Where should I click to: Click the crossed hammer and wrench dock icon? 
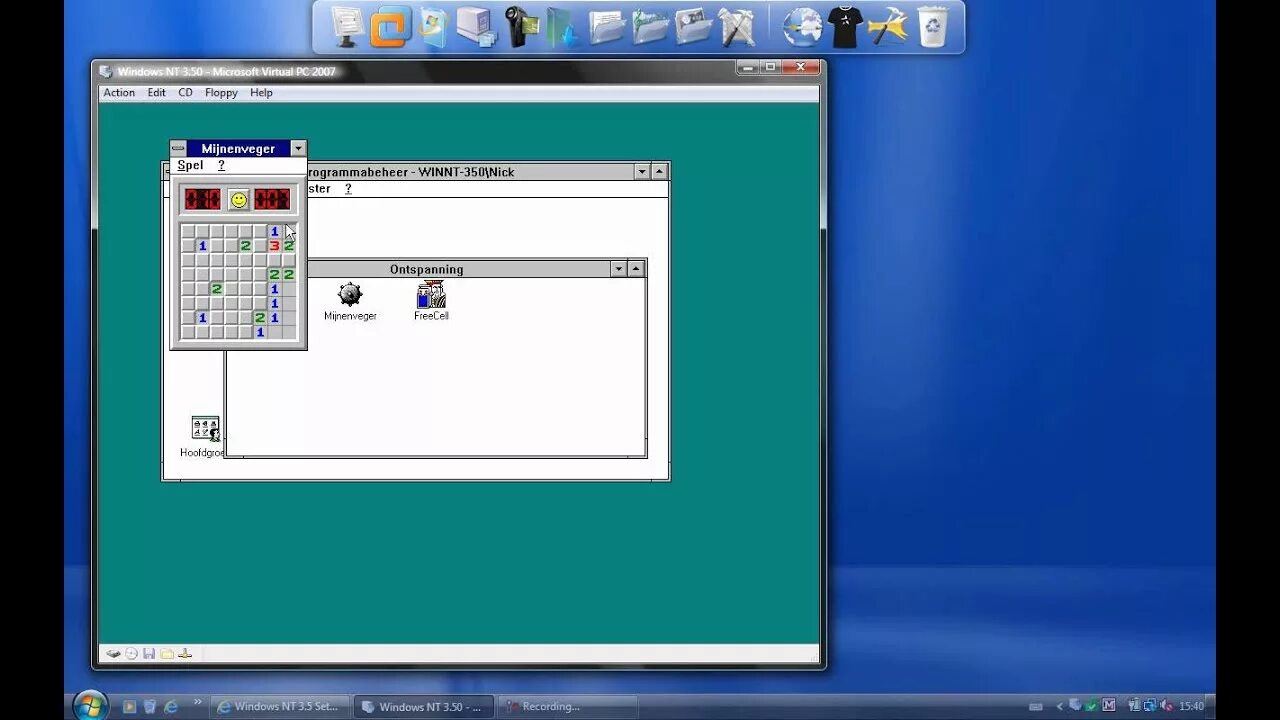pyautogui.click(x=737, y=27)
